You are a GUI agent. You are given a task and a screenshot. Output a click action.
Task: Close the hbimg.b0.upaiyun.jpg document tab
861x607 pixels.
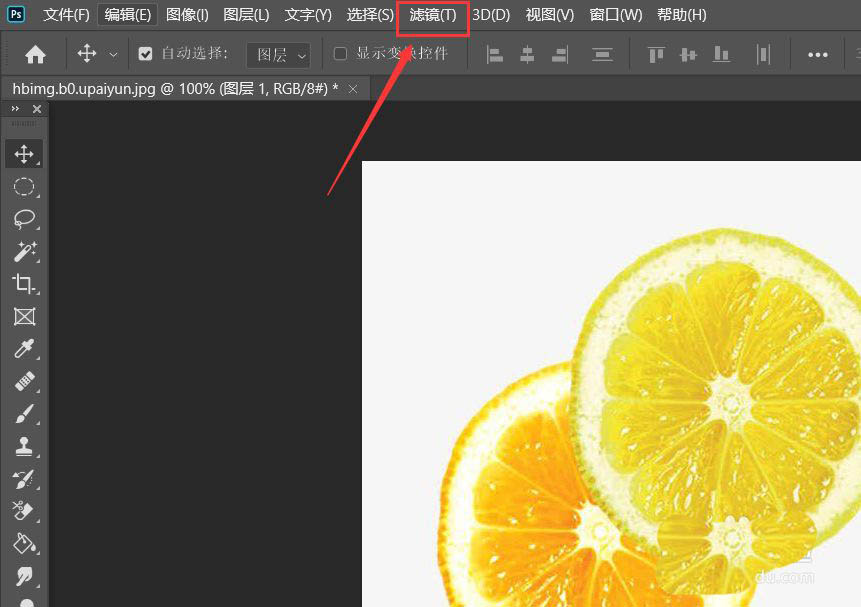tap(353, 89)
